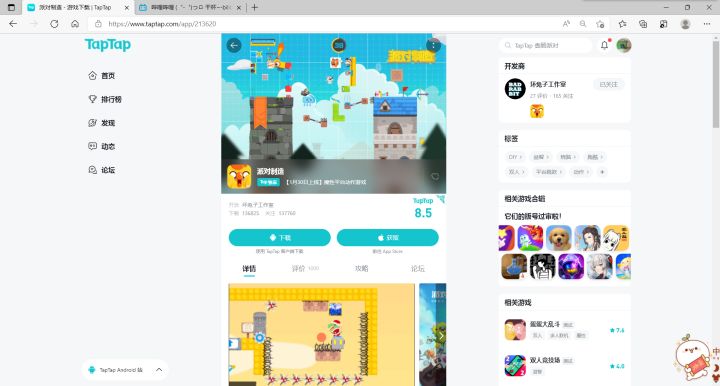Open the 论坛 forum sidebar item
Image resolution: width=720 pixels, height=386 pixels.
(102, 170)
